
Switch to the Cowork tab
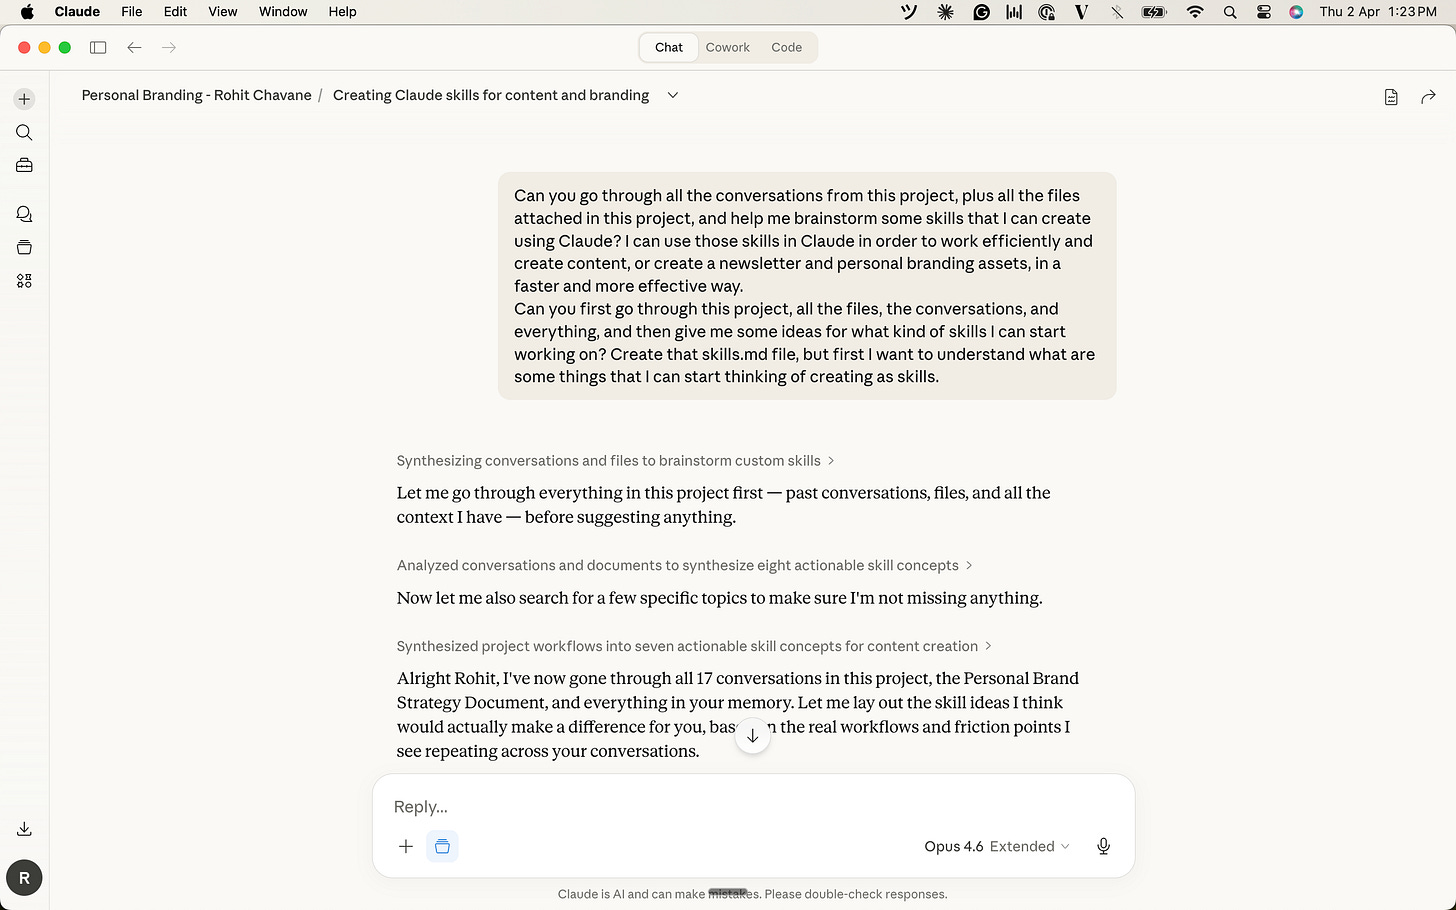(727, 47)
